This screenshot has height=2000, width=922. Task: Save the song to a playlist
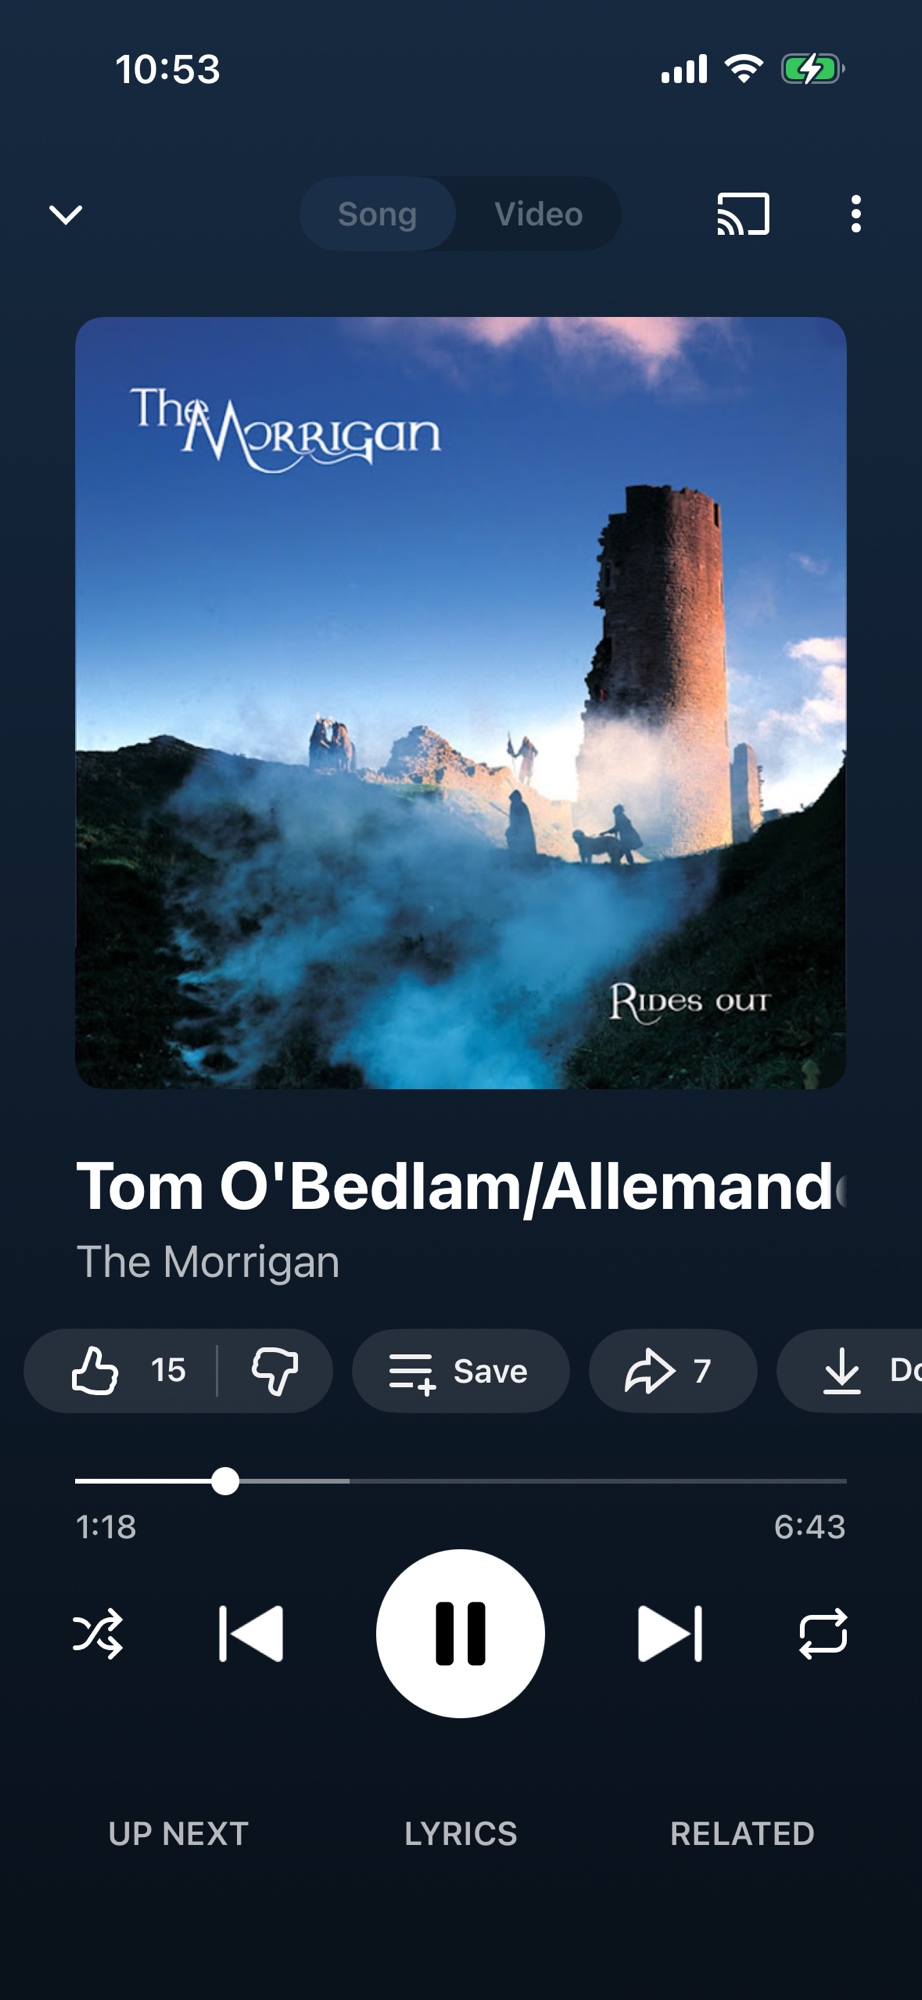(x=461, y=1370)
